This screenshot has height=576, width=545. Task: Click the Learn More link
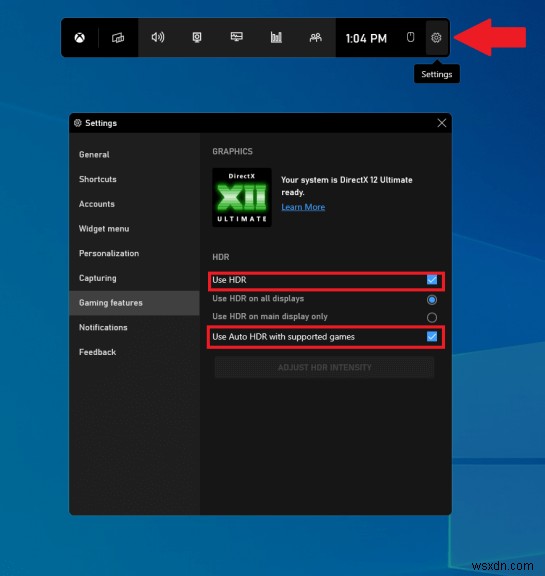303,207
